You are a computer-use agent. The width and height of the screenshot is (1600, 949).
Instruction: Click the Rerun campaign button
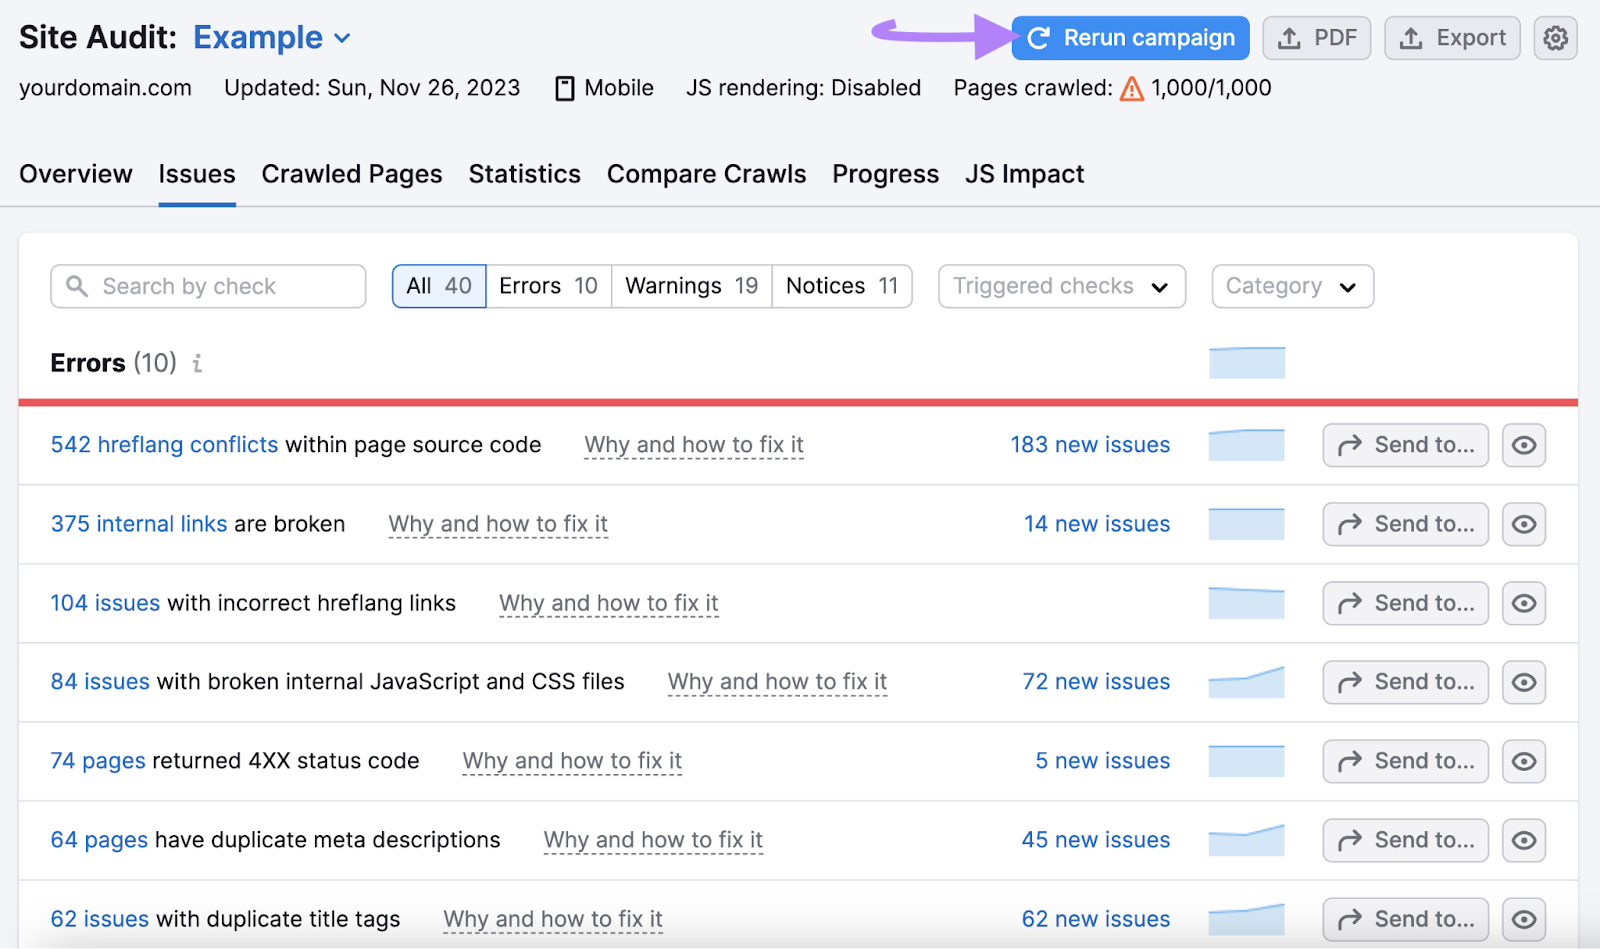1130,38
